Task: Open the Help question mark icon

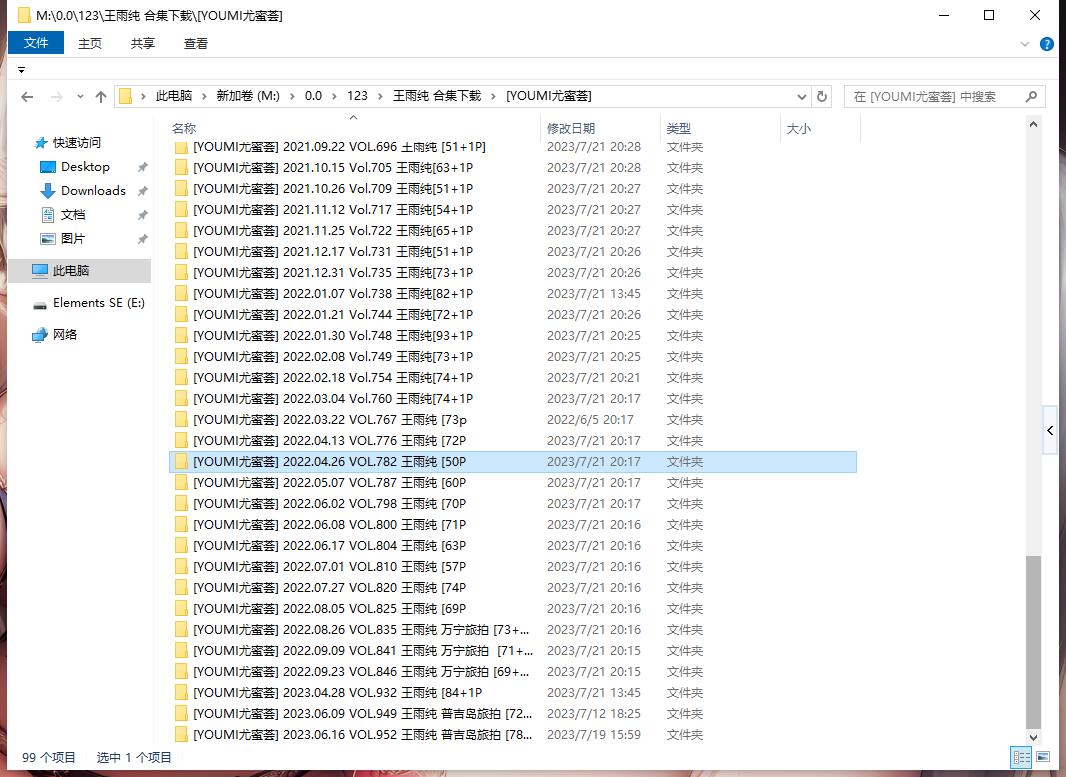Action: coord(1046,44)
